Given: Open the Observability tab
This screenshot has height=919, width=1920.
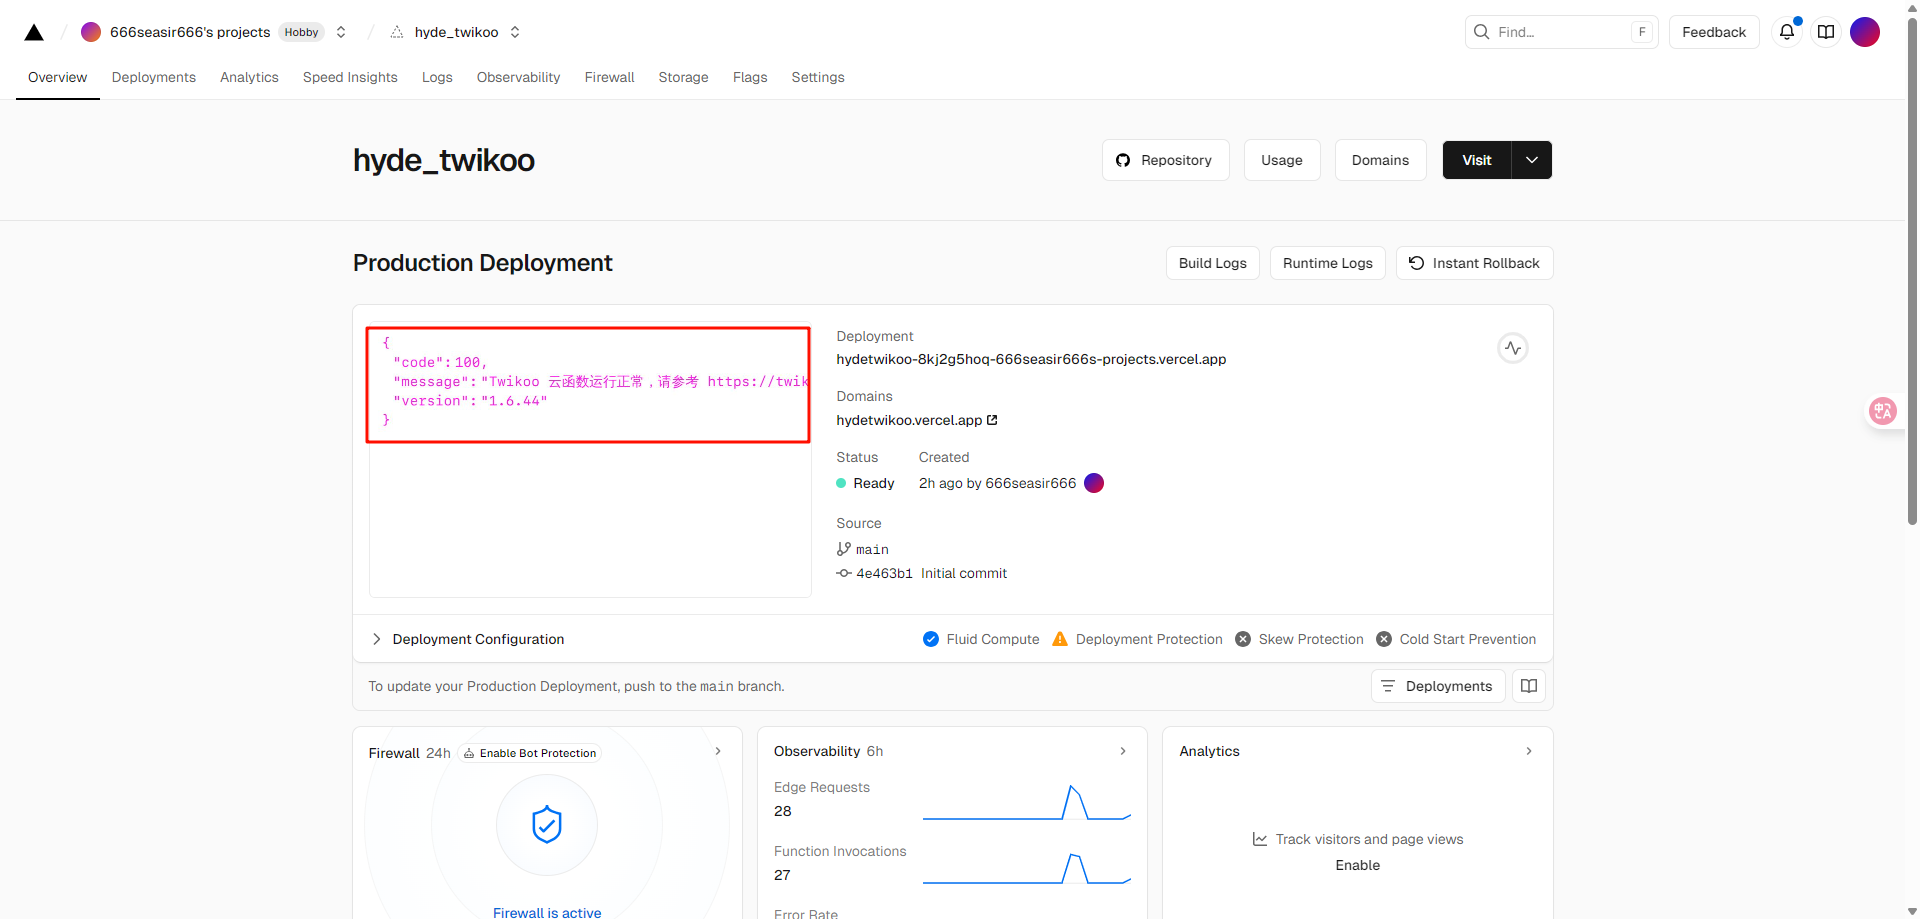Looking at the screenshot, I should [518, 77].
